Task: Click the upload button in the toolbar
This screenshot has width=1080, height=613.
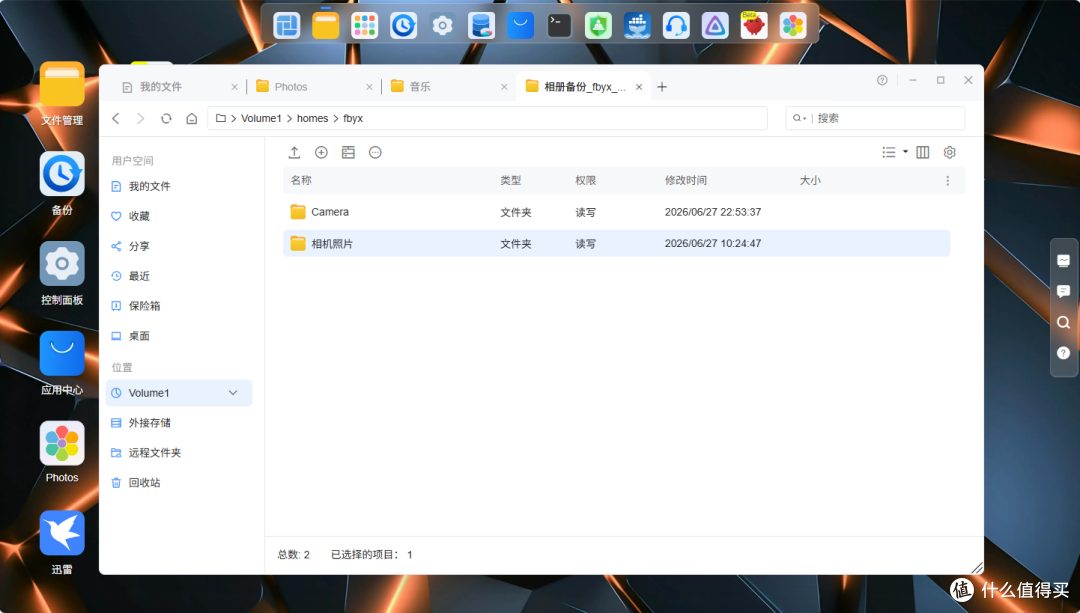Action: click(x=294, y=152)
